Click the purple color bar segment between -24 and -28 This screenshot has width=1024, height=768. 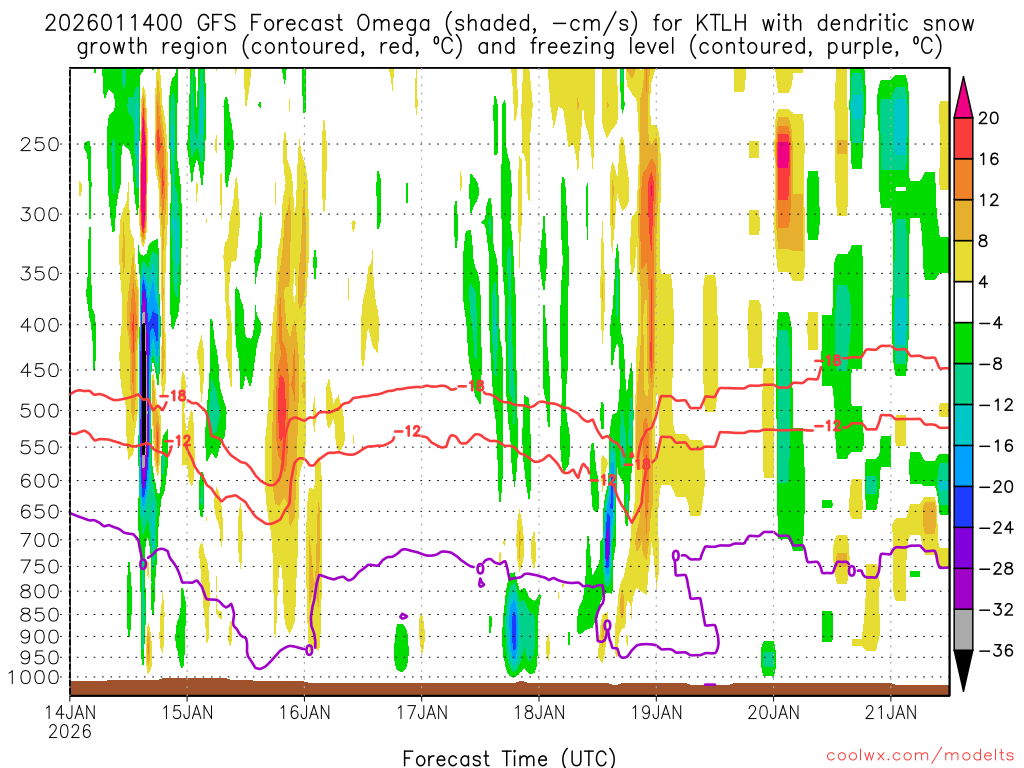tap(963, 548)
